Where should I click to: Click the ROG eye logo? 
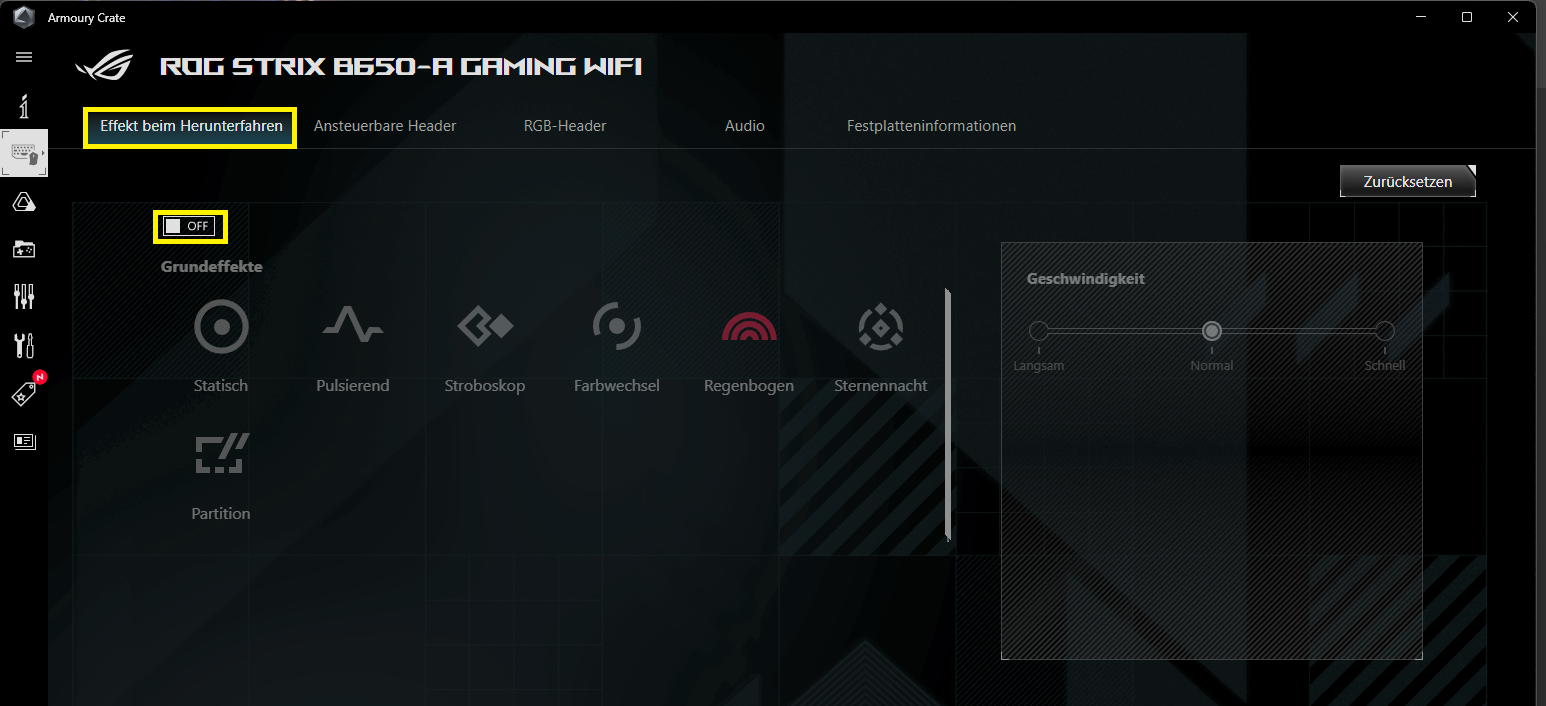pyautogui.click(x=104, y=66)
